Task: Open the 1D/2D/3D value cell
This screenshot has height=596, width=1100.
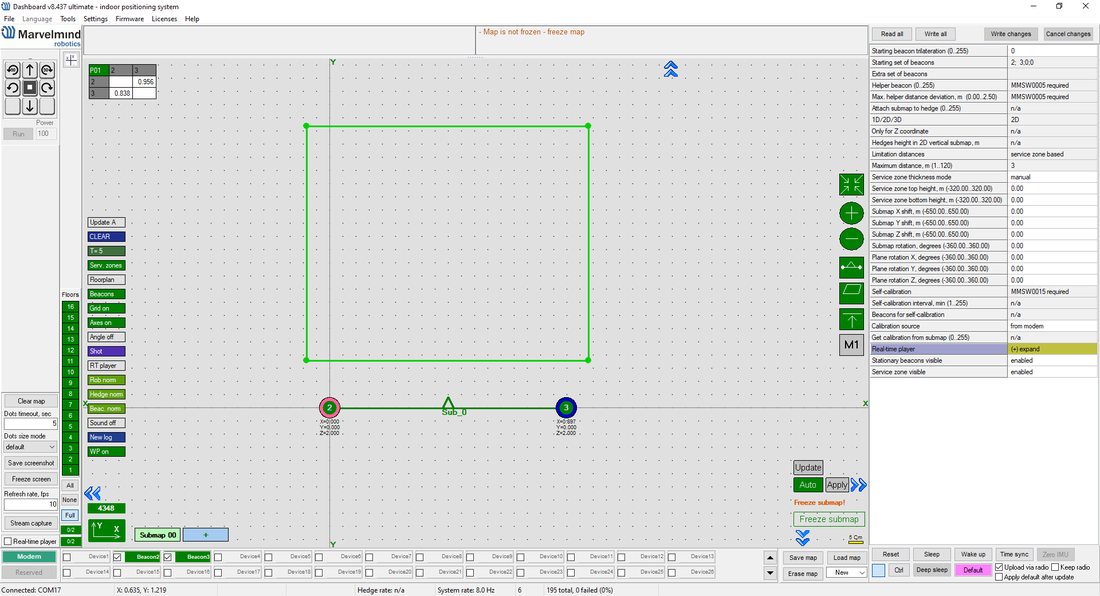Action: pos(1052,120)
